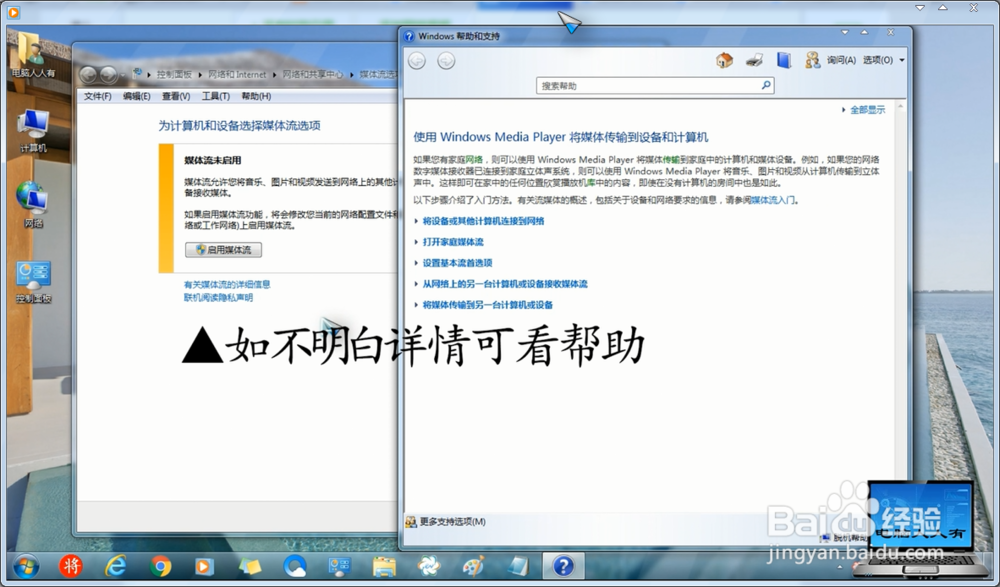The image size is (1000, 587).
Task: Open Help home page via house icon
Action: pos(724,60)
